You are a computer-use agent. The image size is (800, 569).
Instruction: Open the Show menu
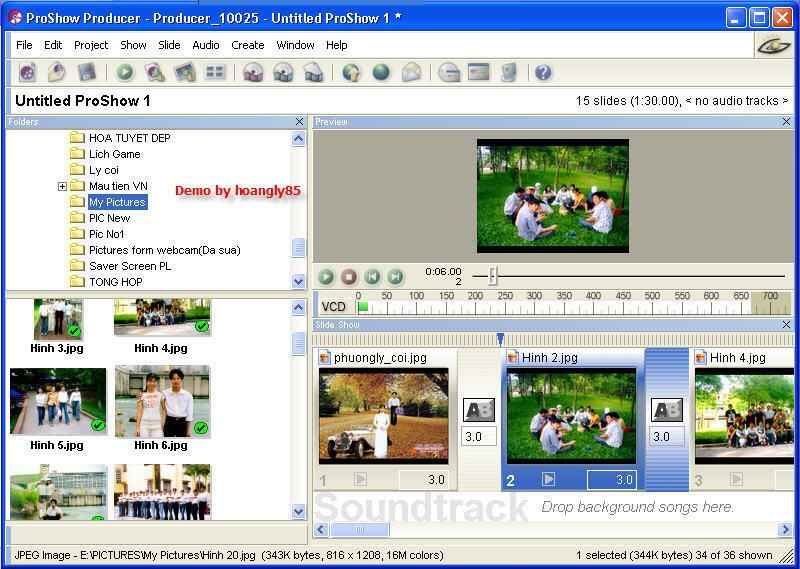point(133,45)
